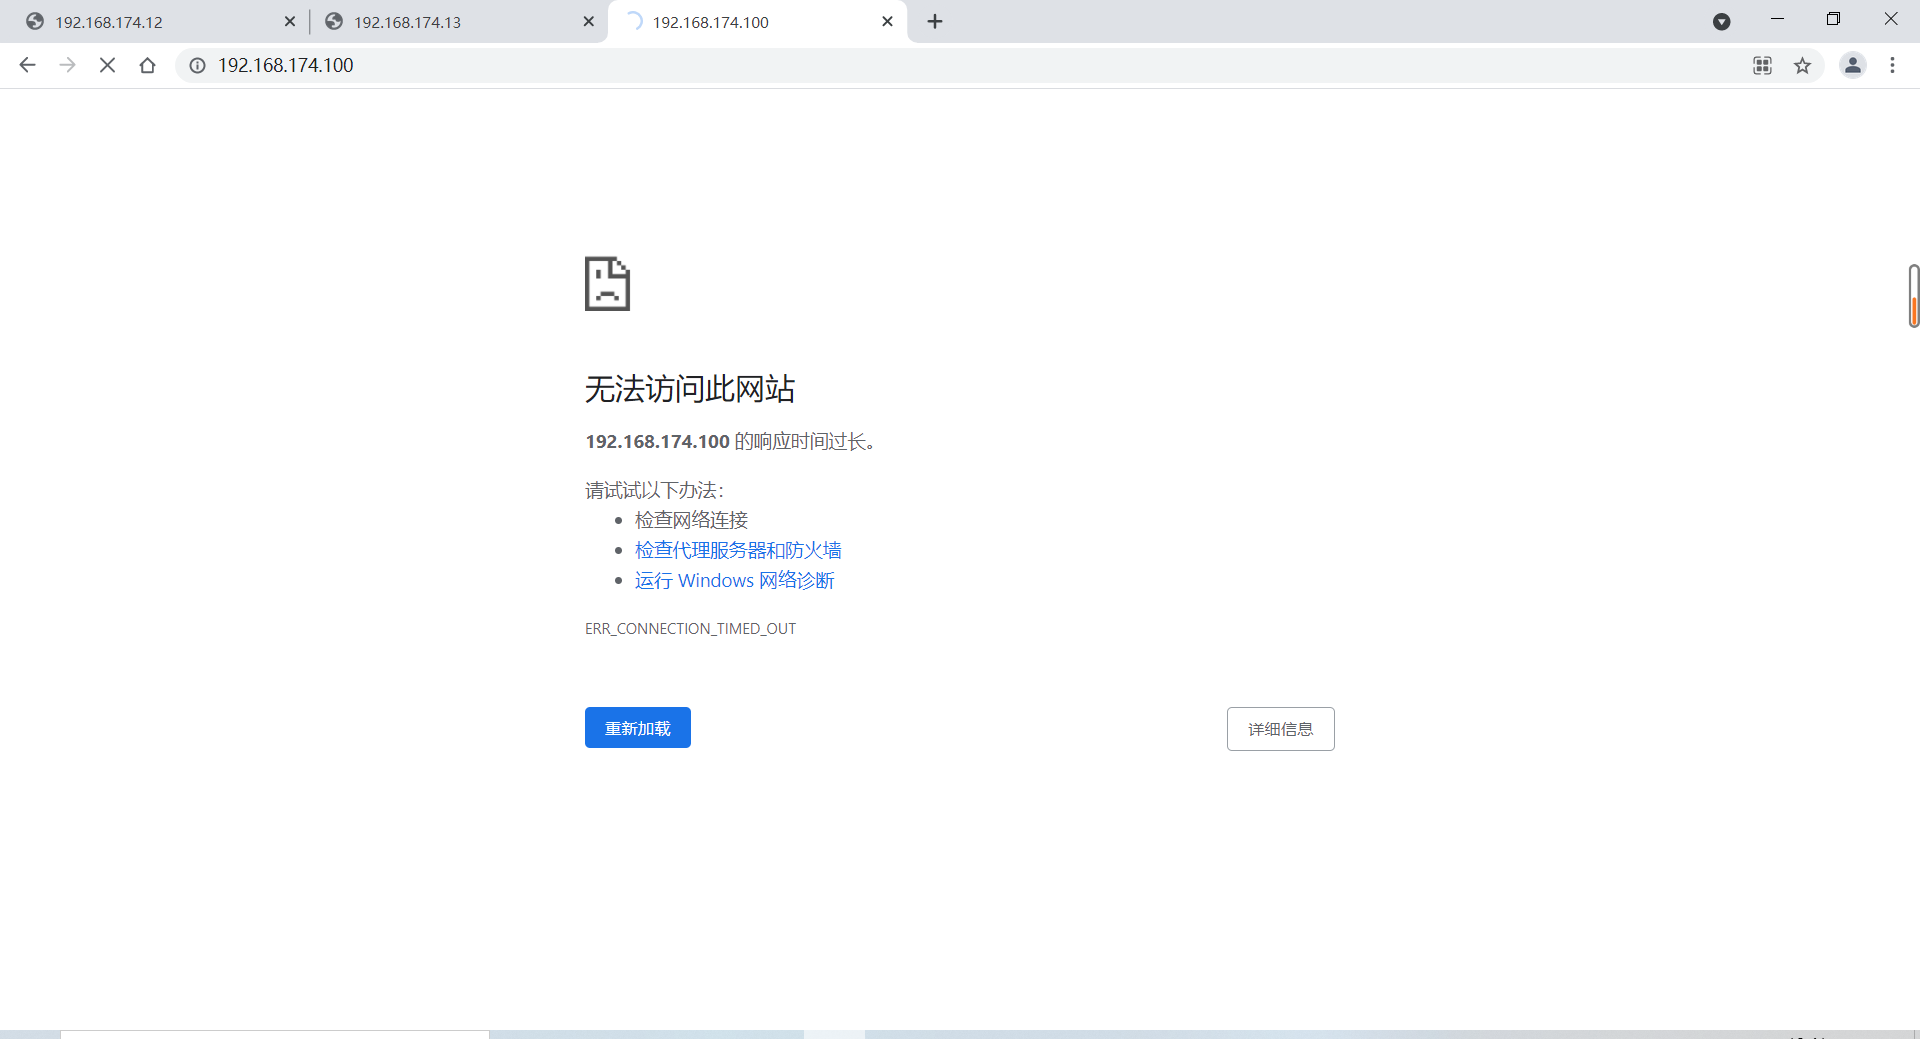Click the 重新加载 reload button
The height and width of the screenshot is (1039, 1920).
click(x=638, y=728)
